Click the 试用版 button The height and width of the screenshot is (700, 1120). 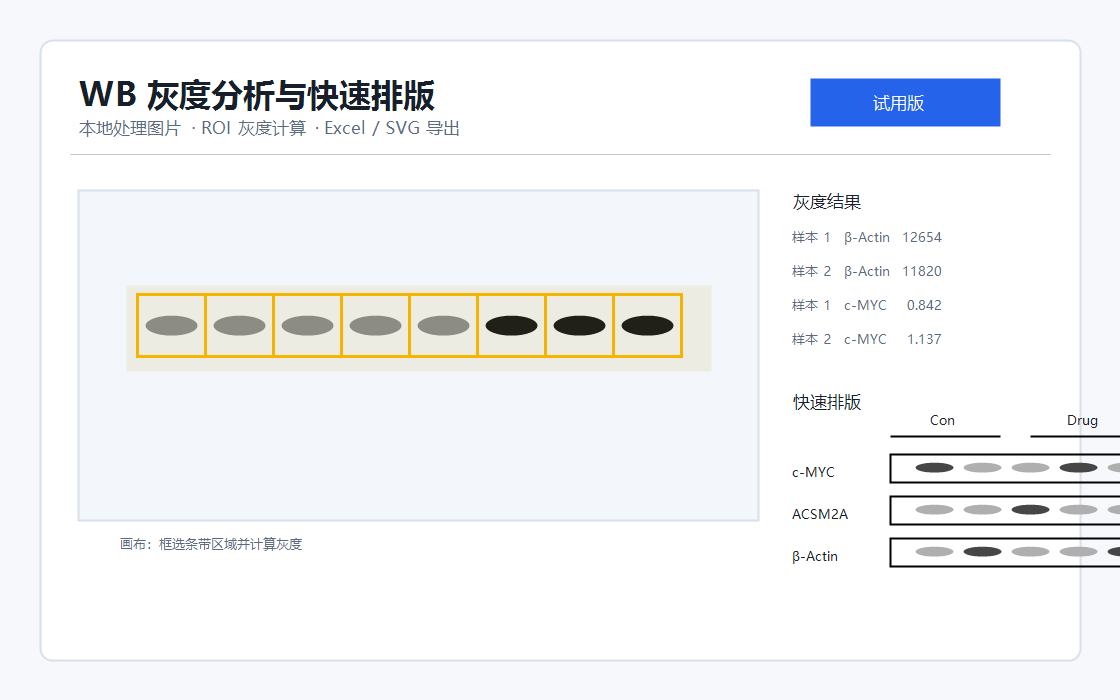pos(905,103)
